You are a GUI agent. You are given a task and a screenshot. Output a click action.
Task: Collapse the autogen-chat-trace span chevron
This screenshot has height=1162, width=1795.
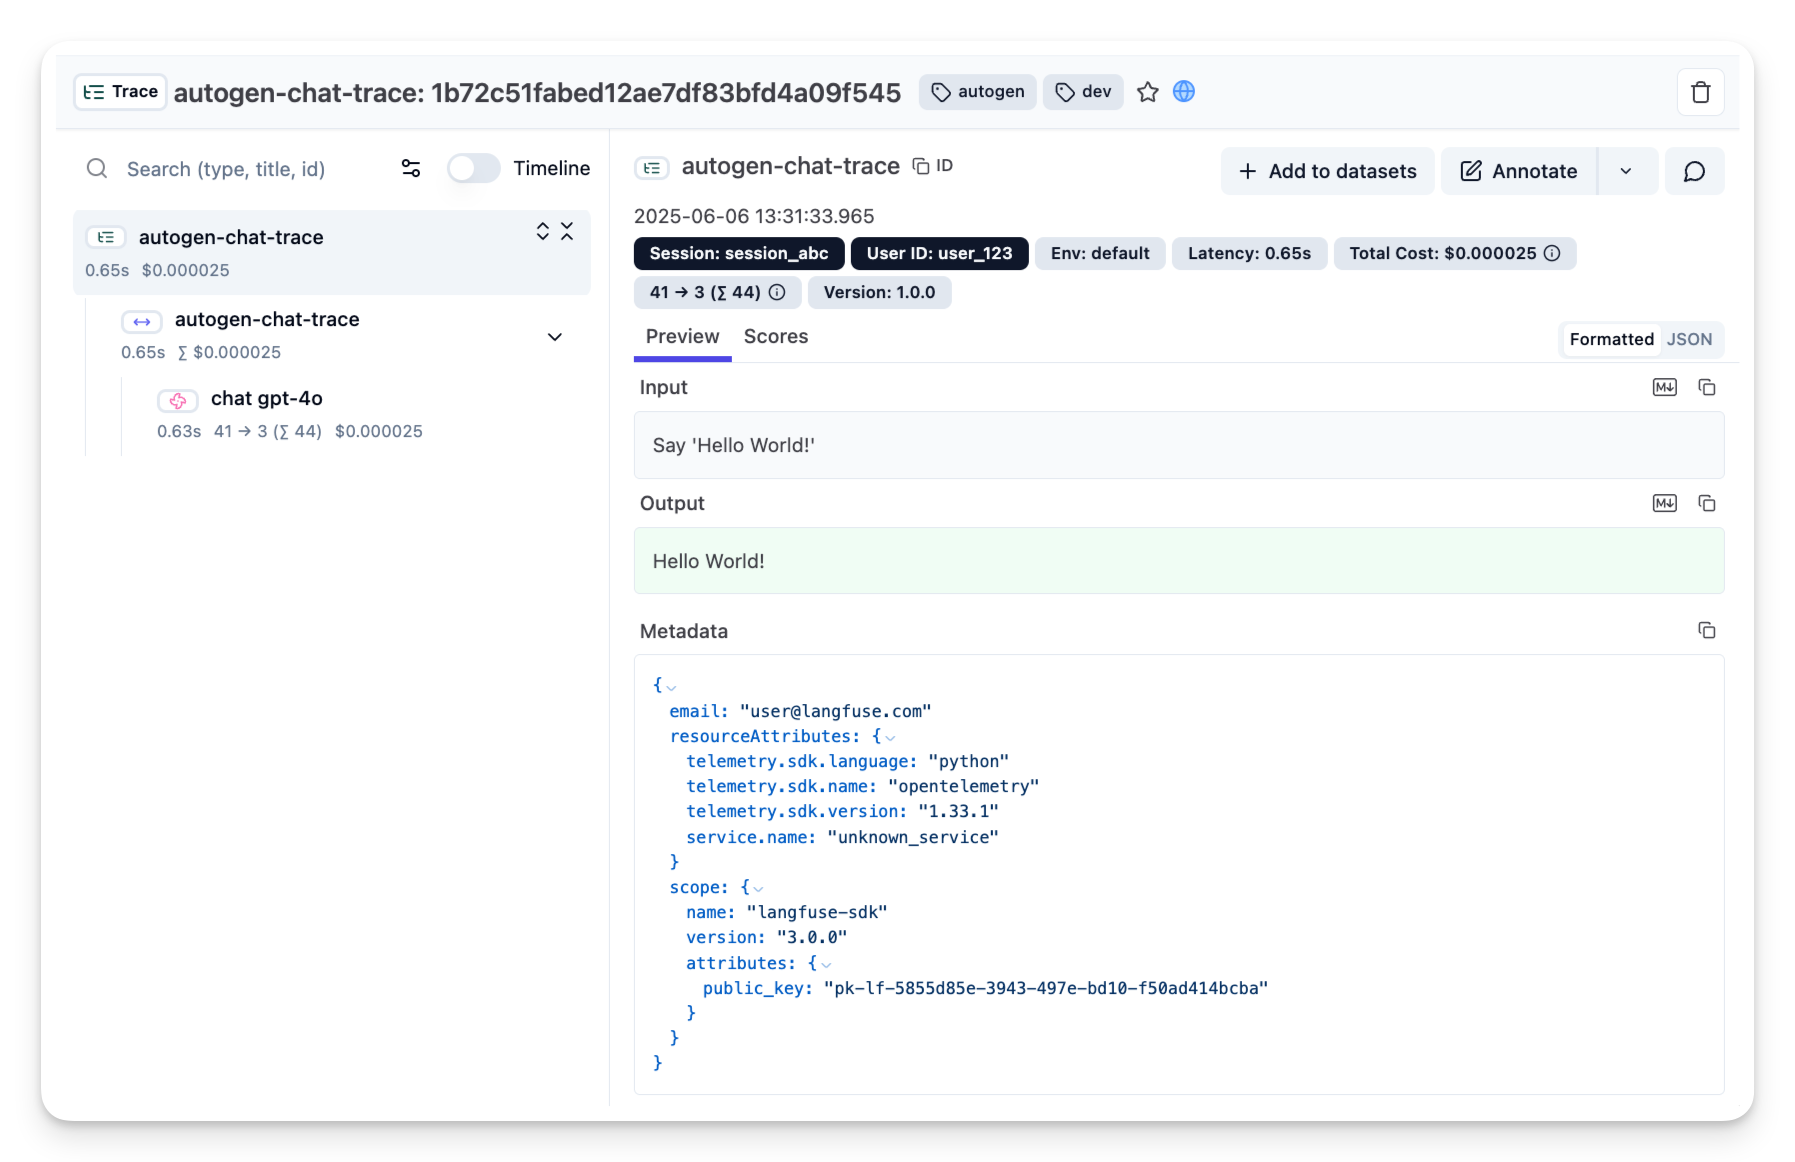pos(555,337)
